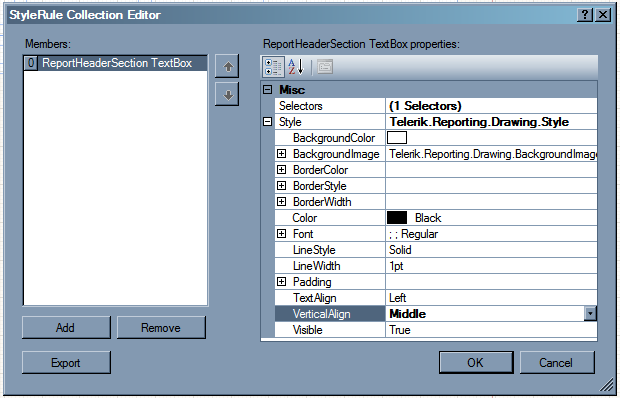Image resolution: width=620 pixels, height=398 pixels.
Task: Select the Selectors property row
Action: [436, 106]
